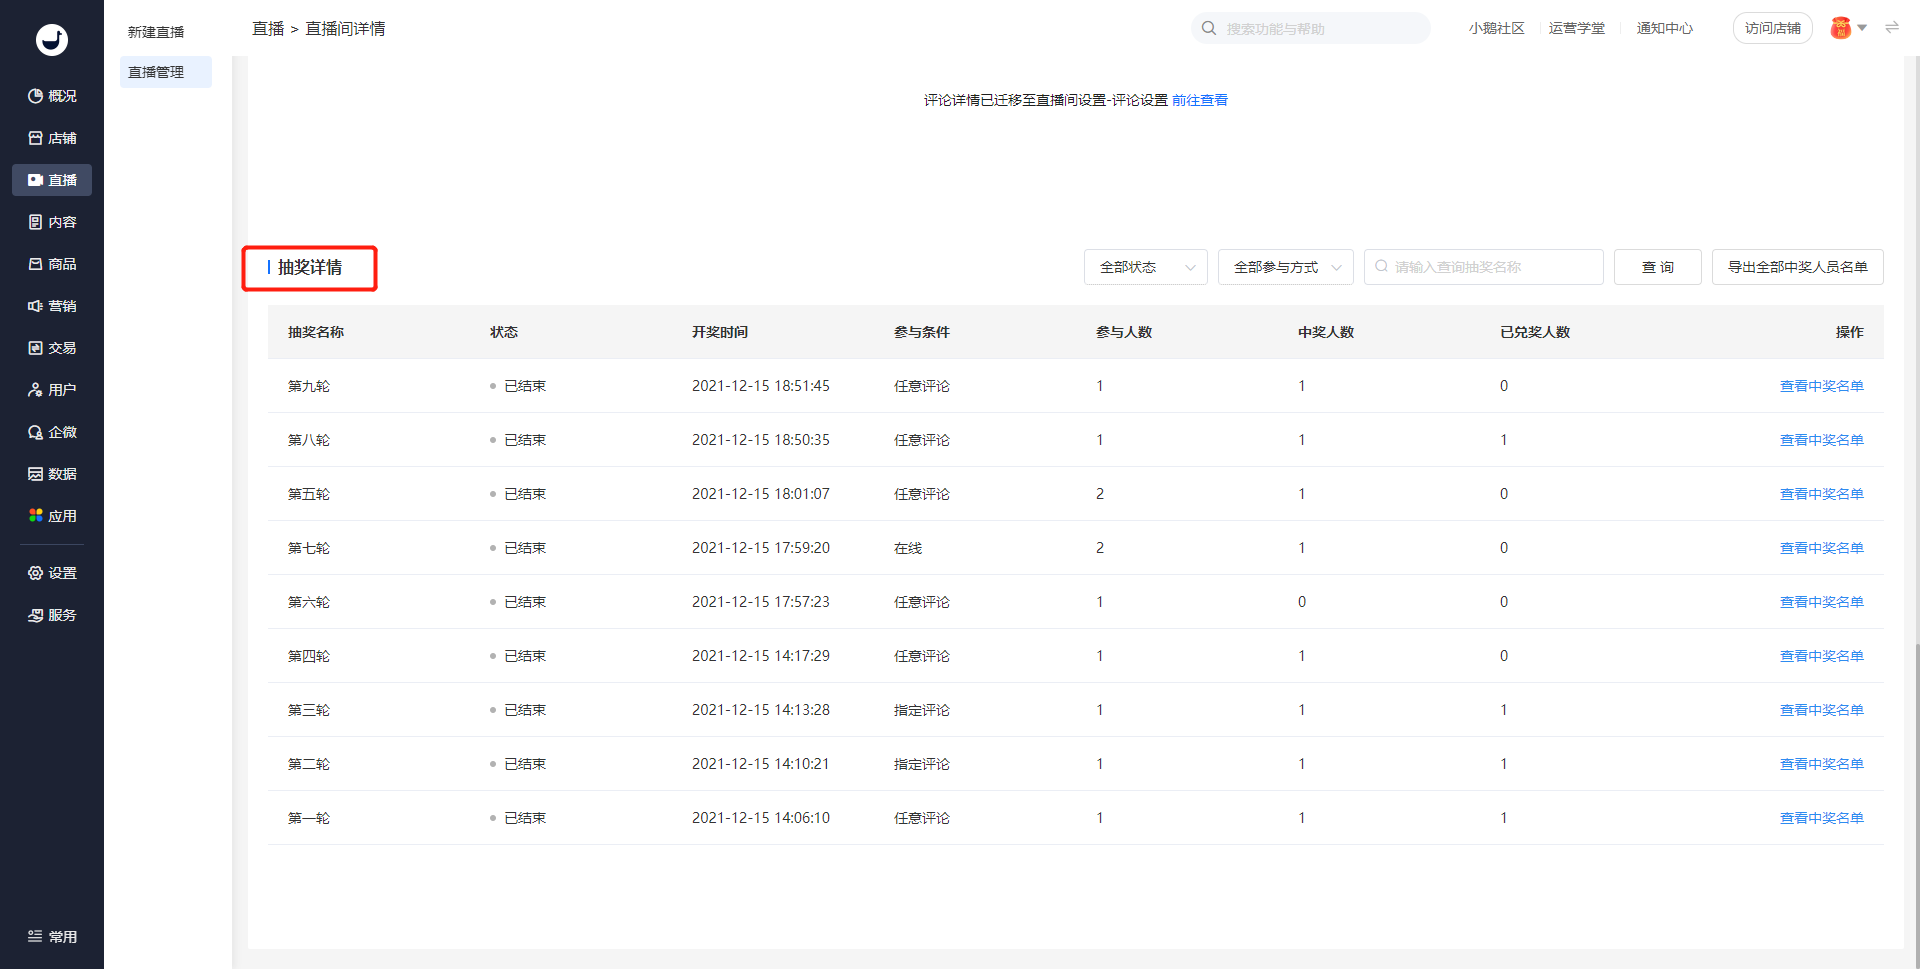Screen dimensions: 1920x969
Task: Open 设置 settings in sidebar
Action: [52, 573]
